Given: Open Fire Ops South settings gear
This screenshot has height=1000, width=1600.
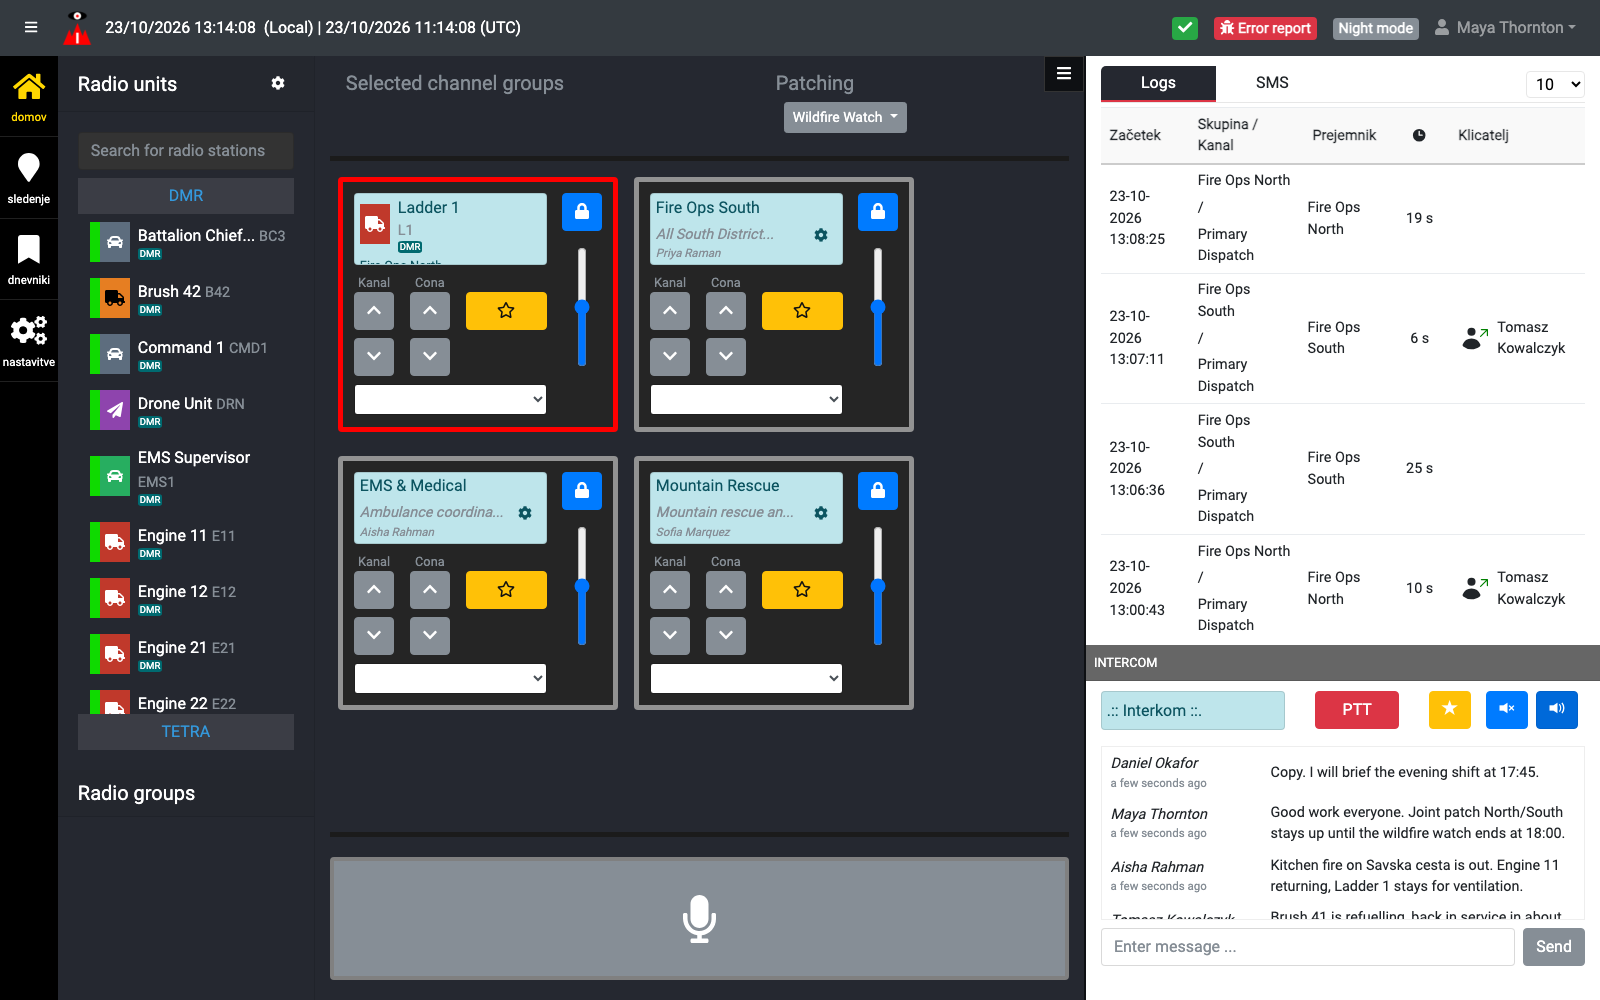Looking at the screenshot, I should coord(821,235).
